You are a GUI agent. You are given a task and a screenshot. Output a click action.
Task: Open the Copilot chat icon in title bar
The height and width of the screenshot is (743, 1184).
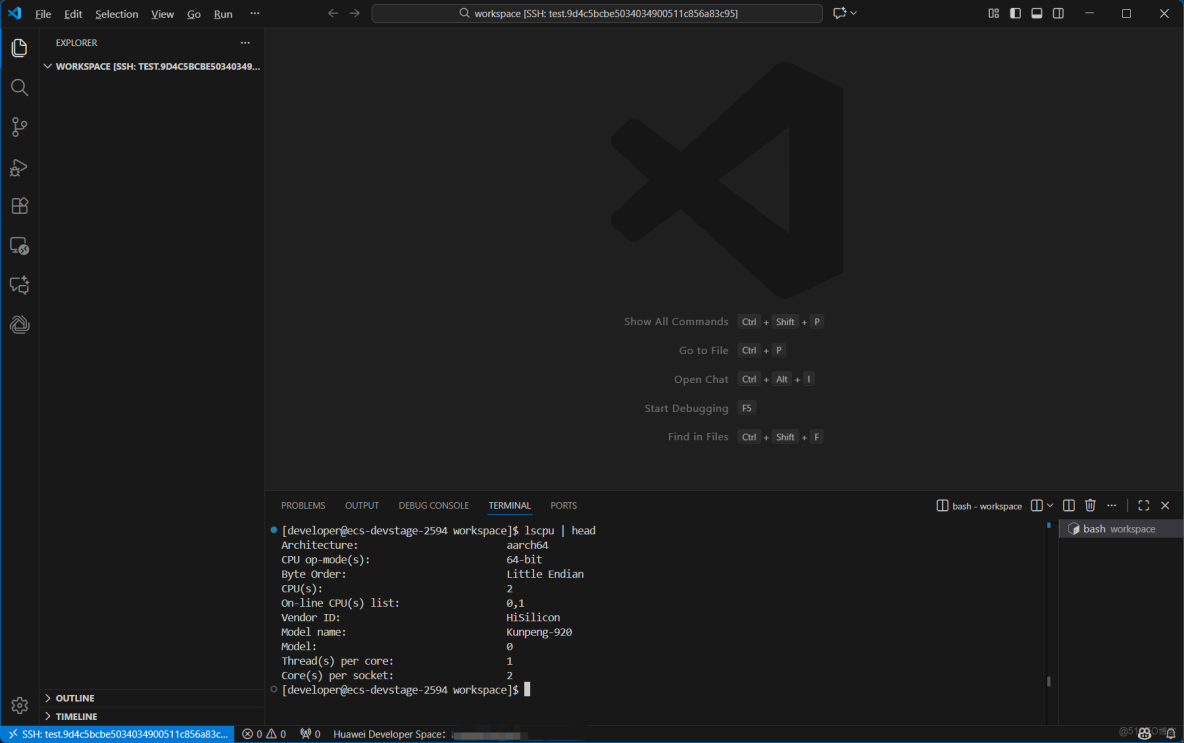839,13
